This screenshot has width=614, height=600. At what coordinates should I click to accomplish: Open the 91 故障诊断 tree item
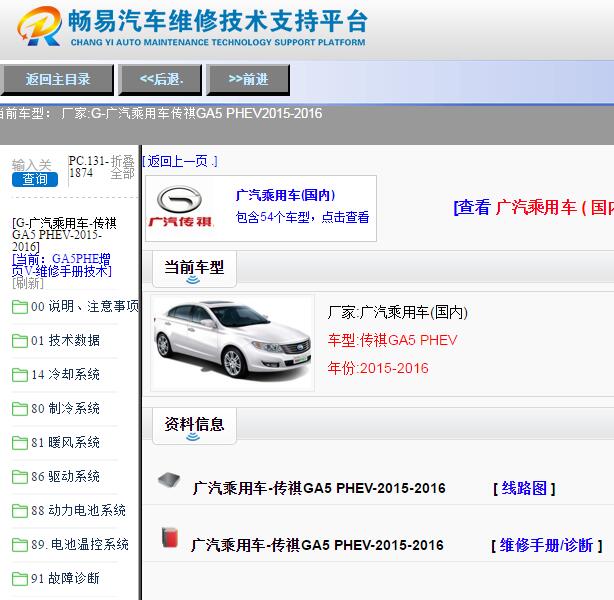[x=65, y=578]
